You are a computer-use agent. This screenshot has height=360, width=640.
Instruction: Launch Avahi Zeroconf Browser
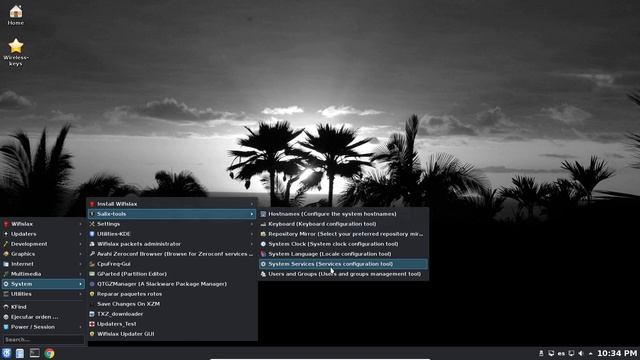(172, 254)
